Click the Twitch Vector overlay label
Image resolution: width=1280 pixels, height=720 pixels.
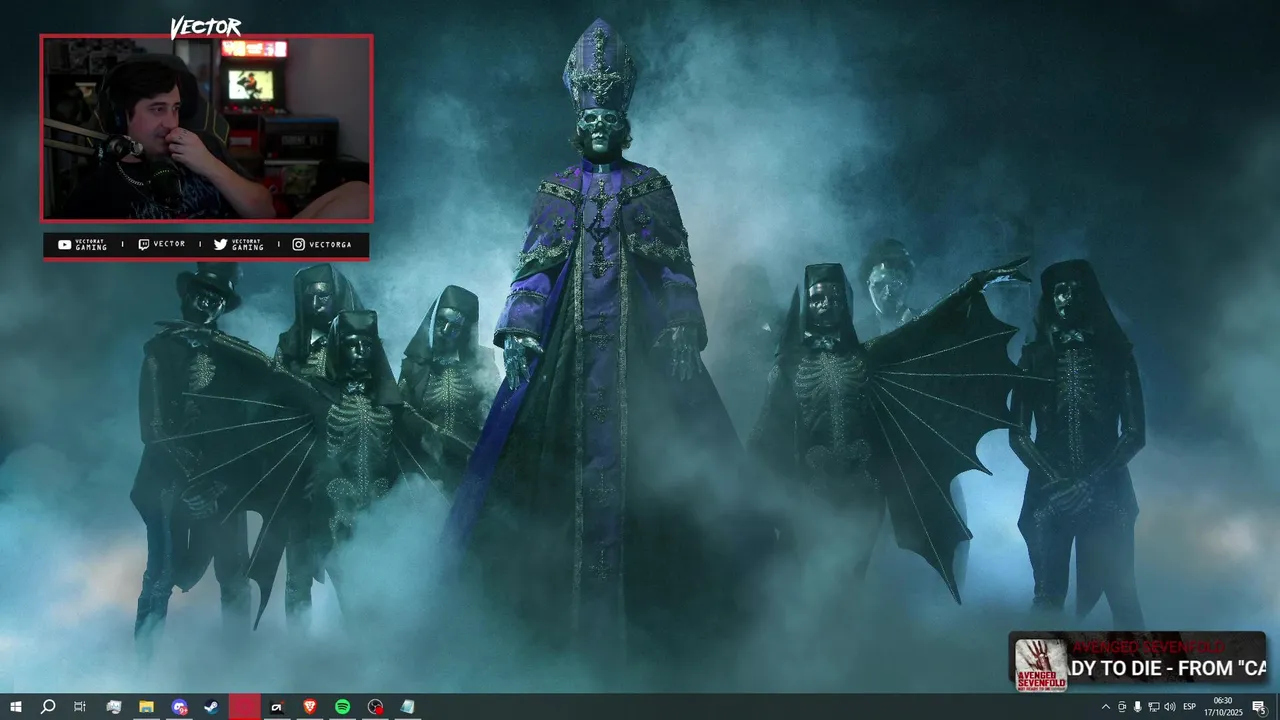(162, 244)
